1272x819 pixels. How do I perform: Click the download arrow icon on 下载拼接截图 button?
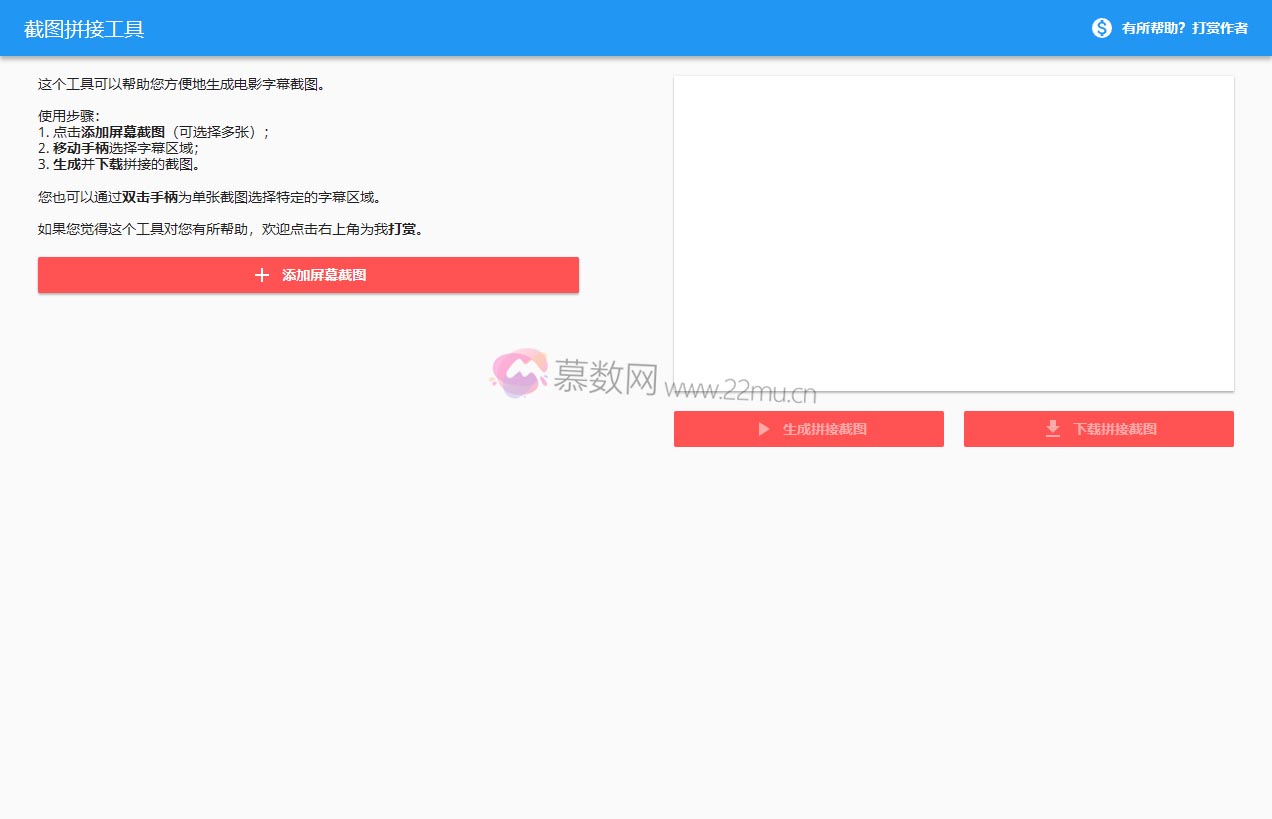[1052, 429]
